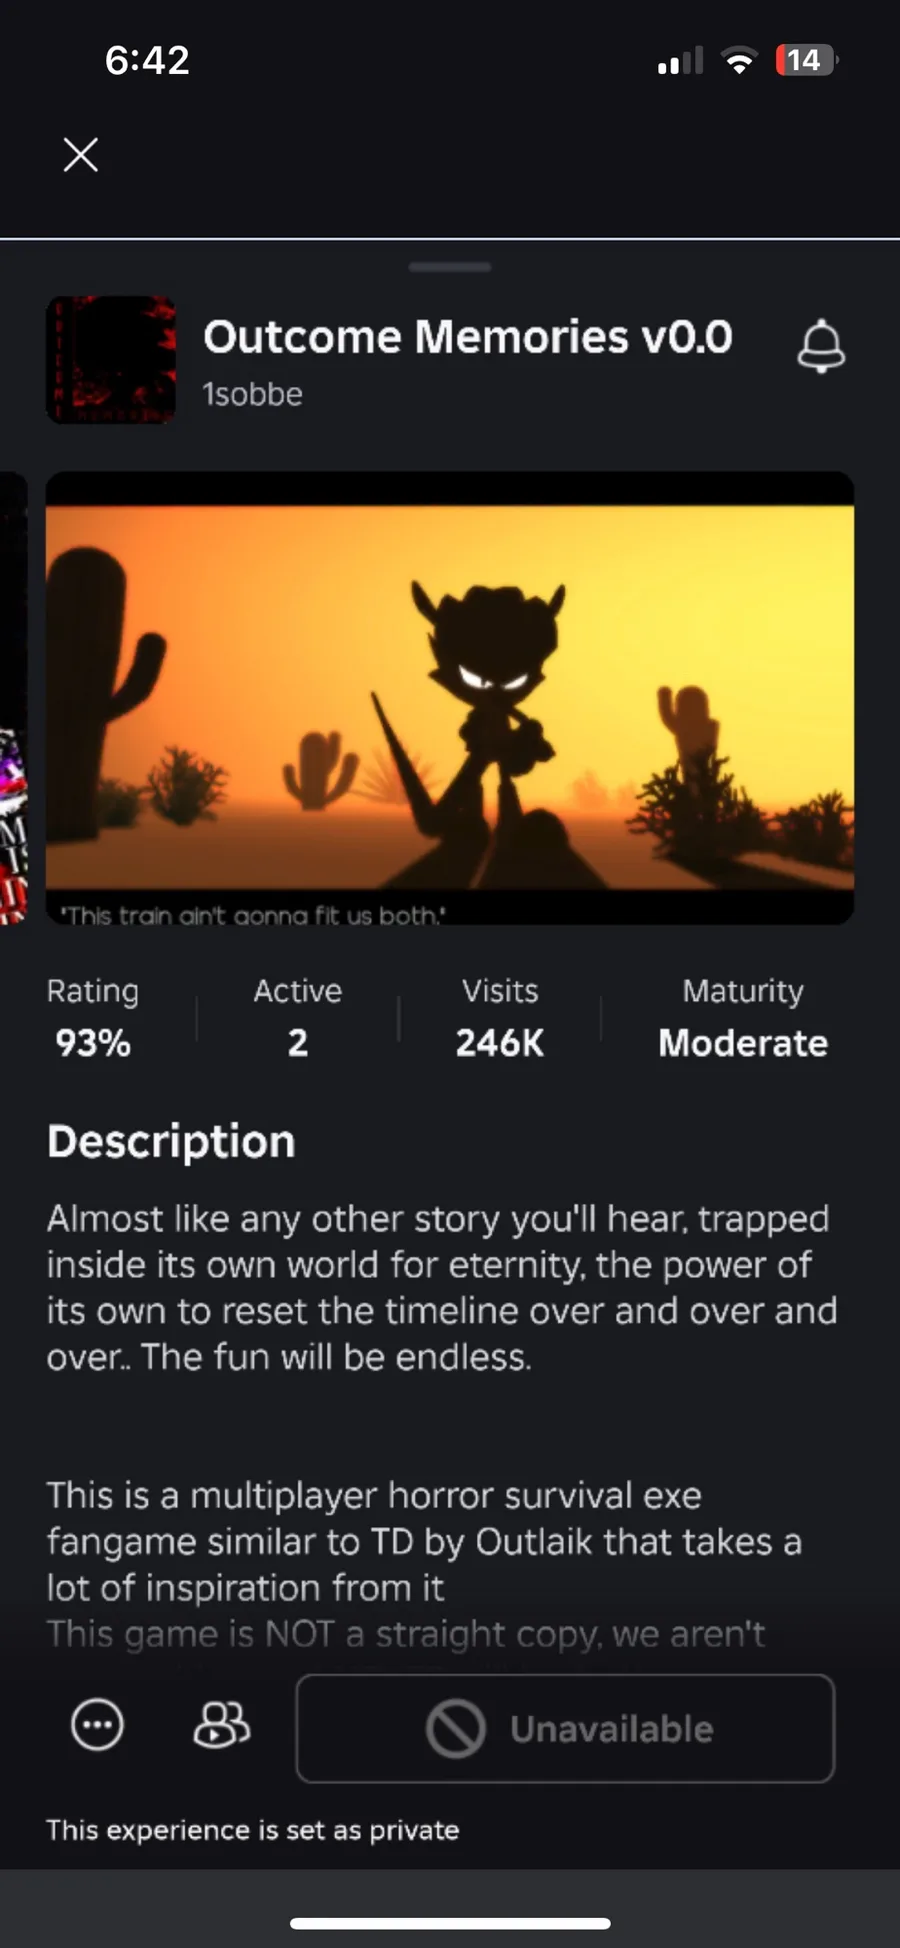900x1948 pixels.
Task: Tap the cellular signal bars icon
Action: pyautogui.click(x=680, y=61)
